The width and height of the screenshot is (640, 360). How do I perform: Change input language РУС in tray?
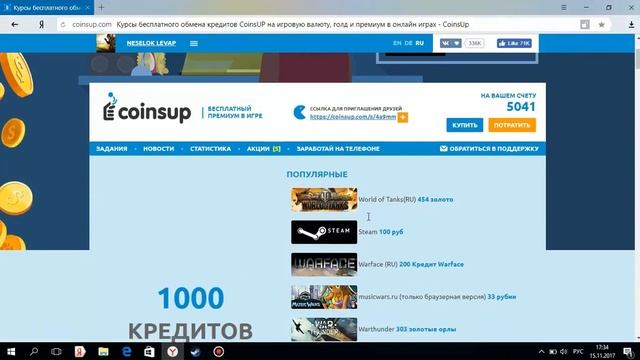pos(578,351)
